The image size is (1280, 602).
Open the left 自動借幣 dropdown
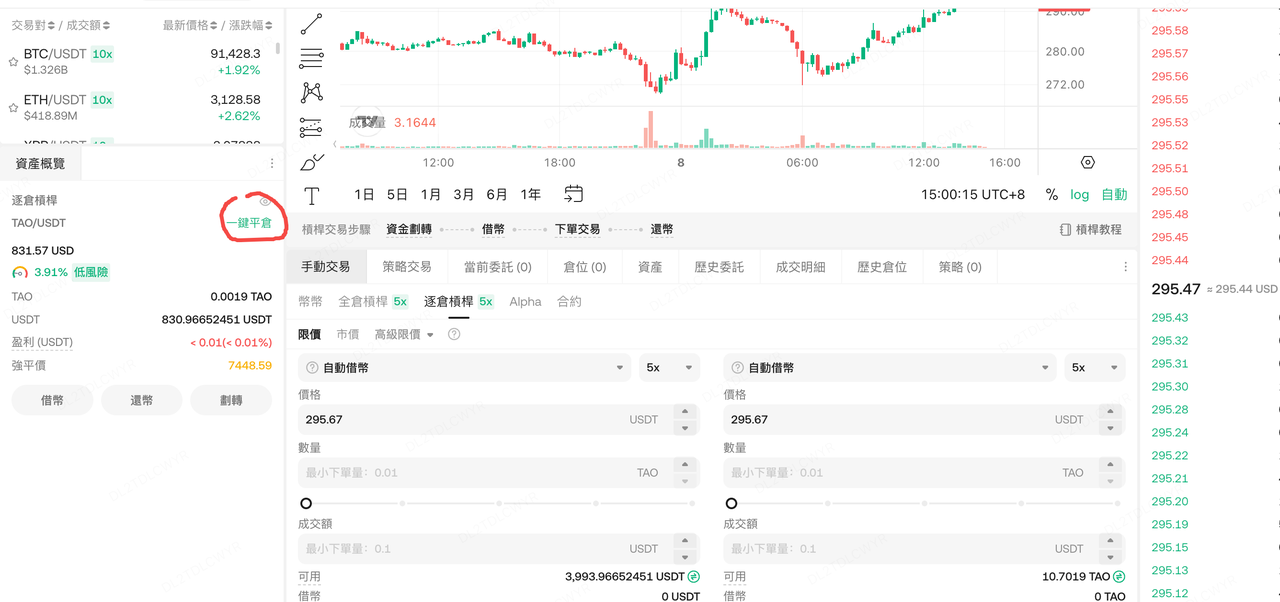tap(464, 368)
